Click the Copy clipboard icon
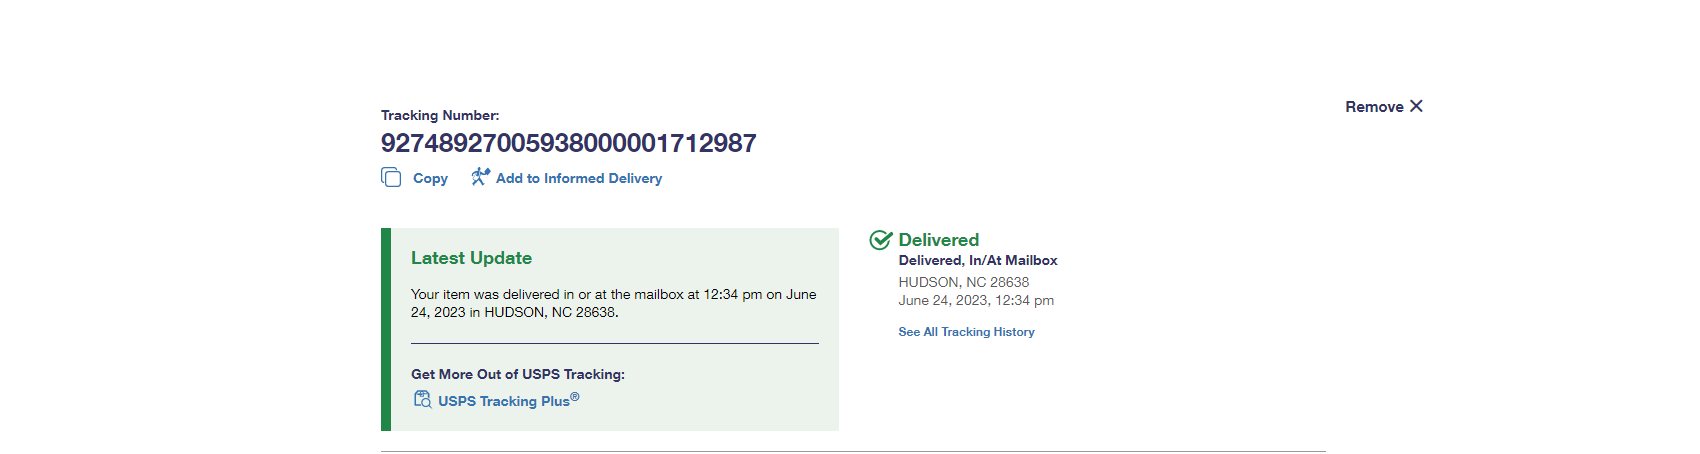 pyautogui.click(x=391, y=177)
